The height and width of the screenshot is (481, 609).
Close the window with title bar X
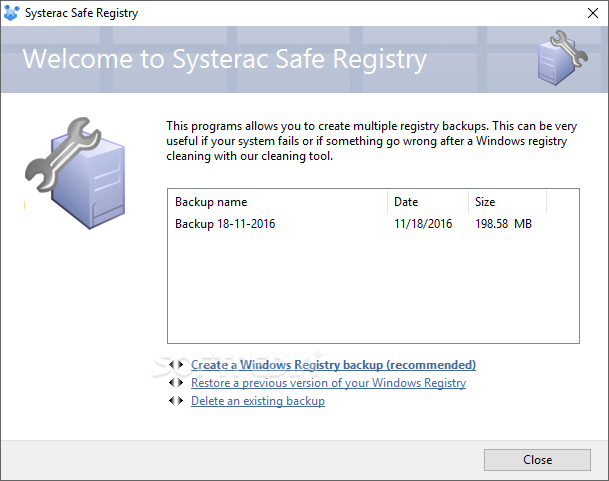tap(593, 13)
